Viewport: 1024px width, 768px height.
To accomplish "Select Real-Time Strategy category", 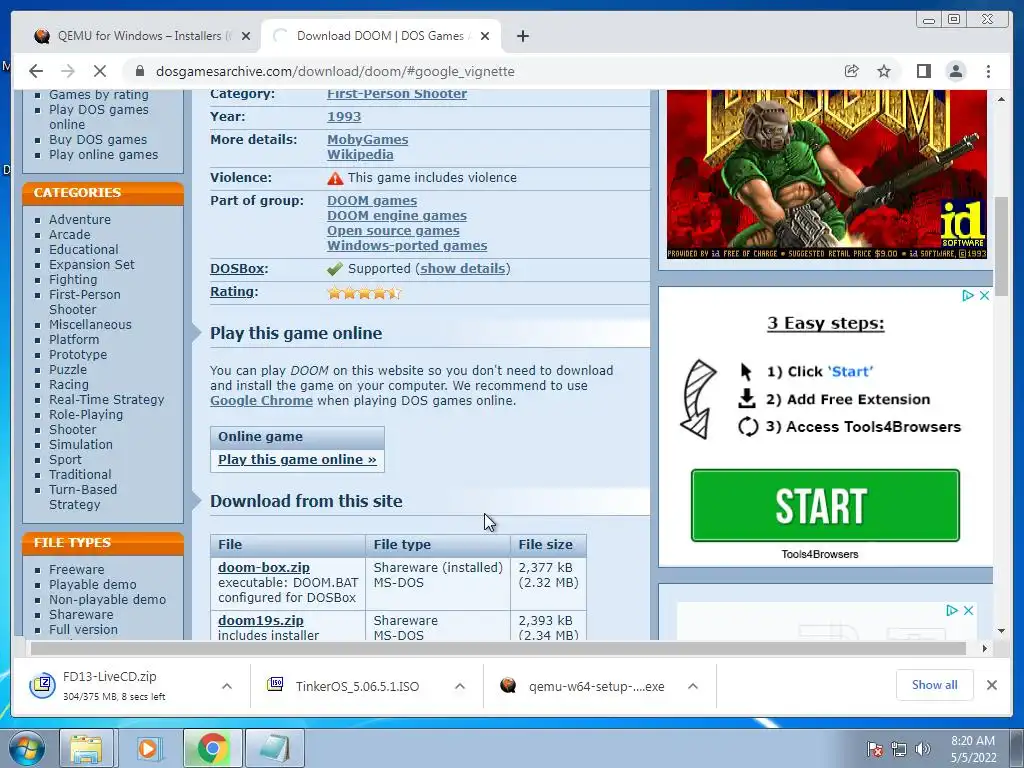I will click(106, 400).
